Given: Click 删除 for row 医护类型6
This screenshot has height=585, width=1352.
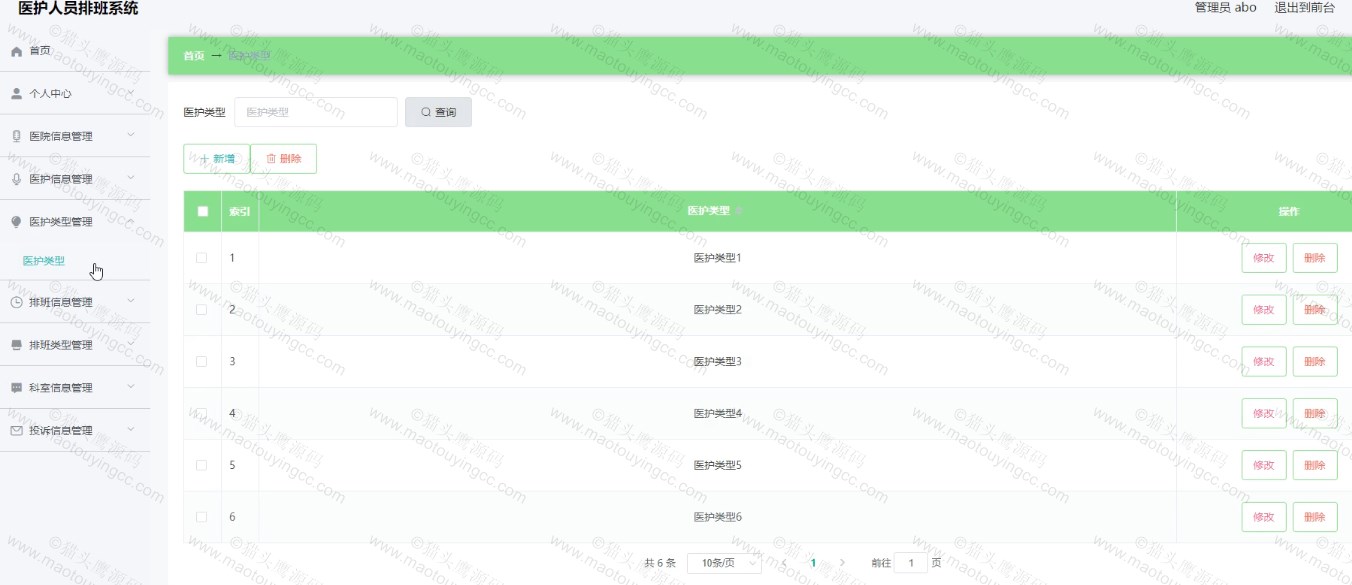Looking at the screenshot, I should click(x=1315, y=517).
